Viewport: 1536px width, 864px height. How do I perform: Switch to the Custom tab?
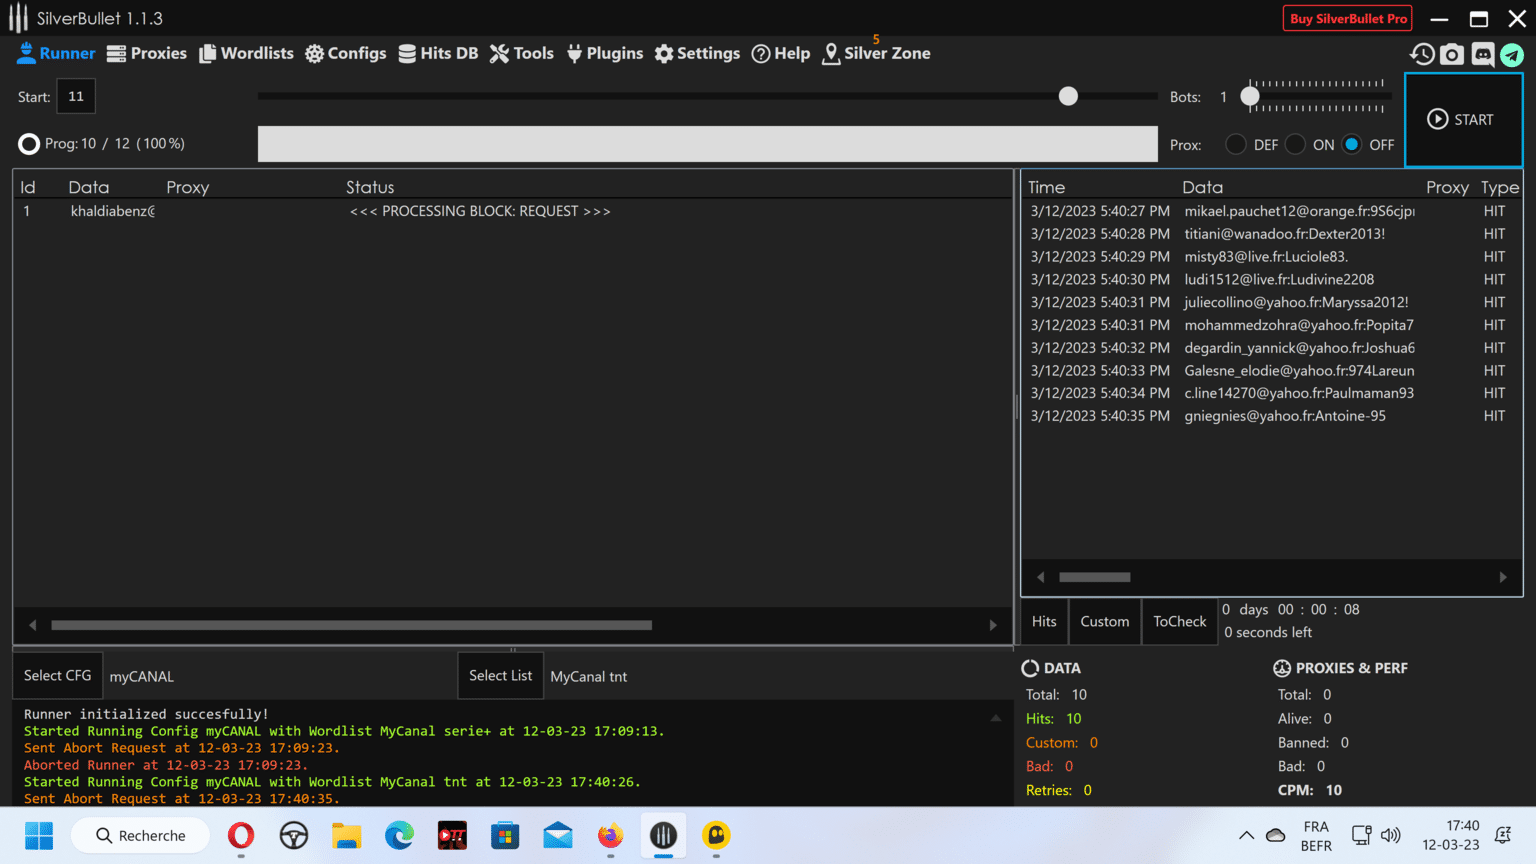(x=1104, y=621)
